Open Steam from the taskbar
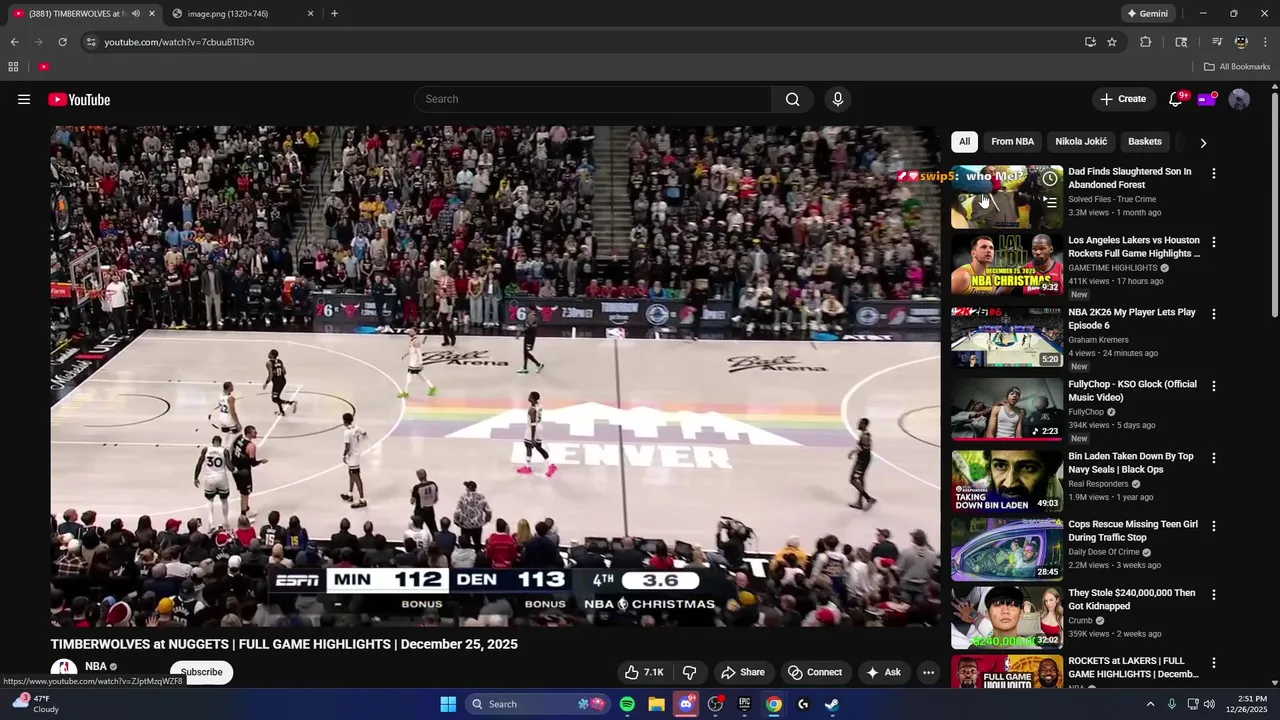 tap(832, 704)
